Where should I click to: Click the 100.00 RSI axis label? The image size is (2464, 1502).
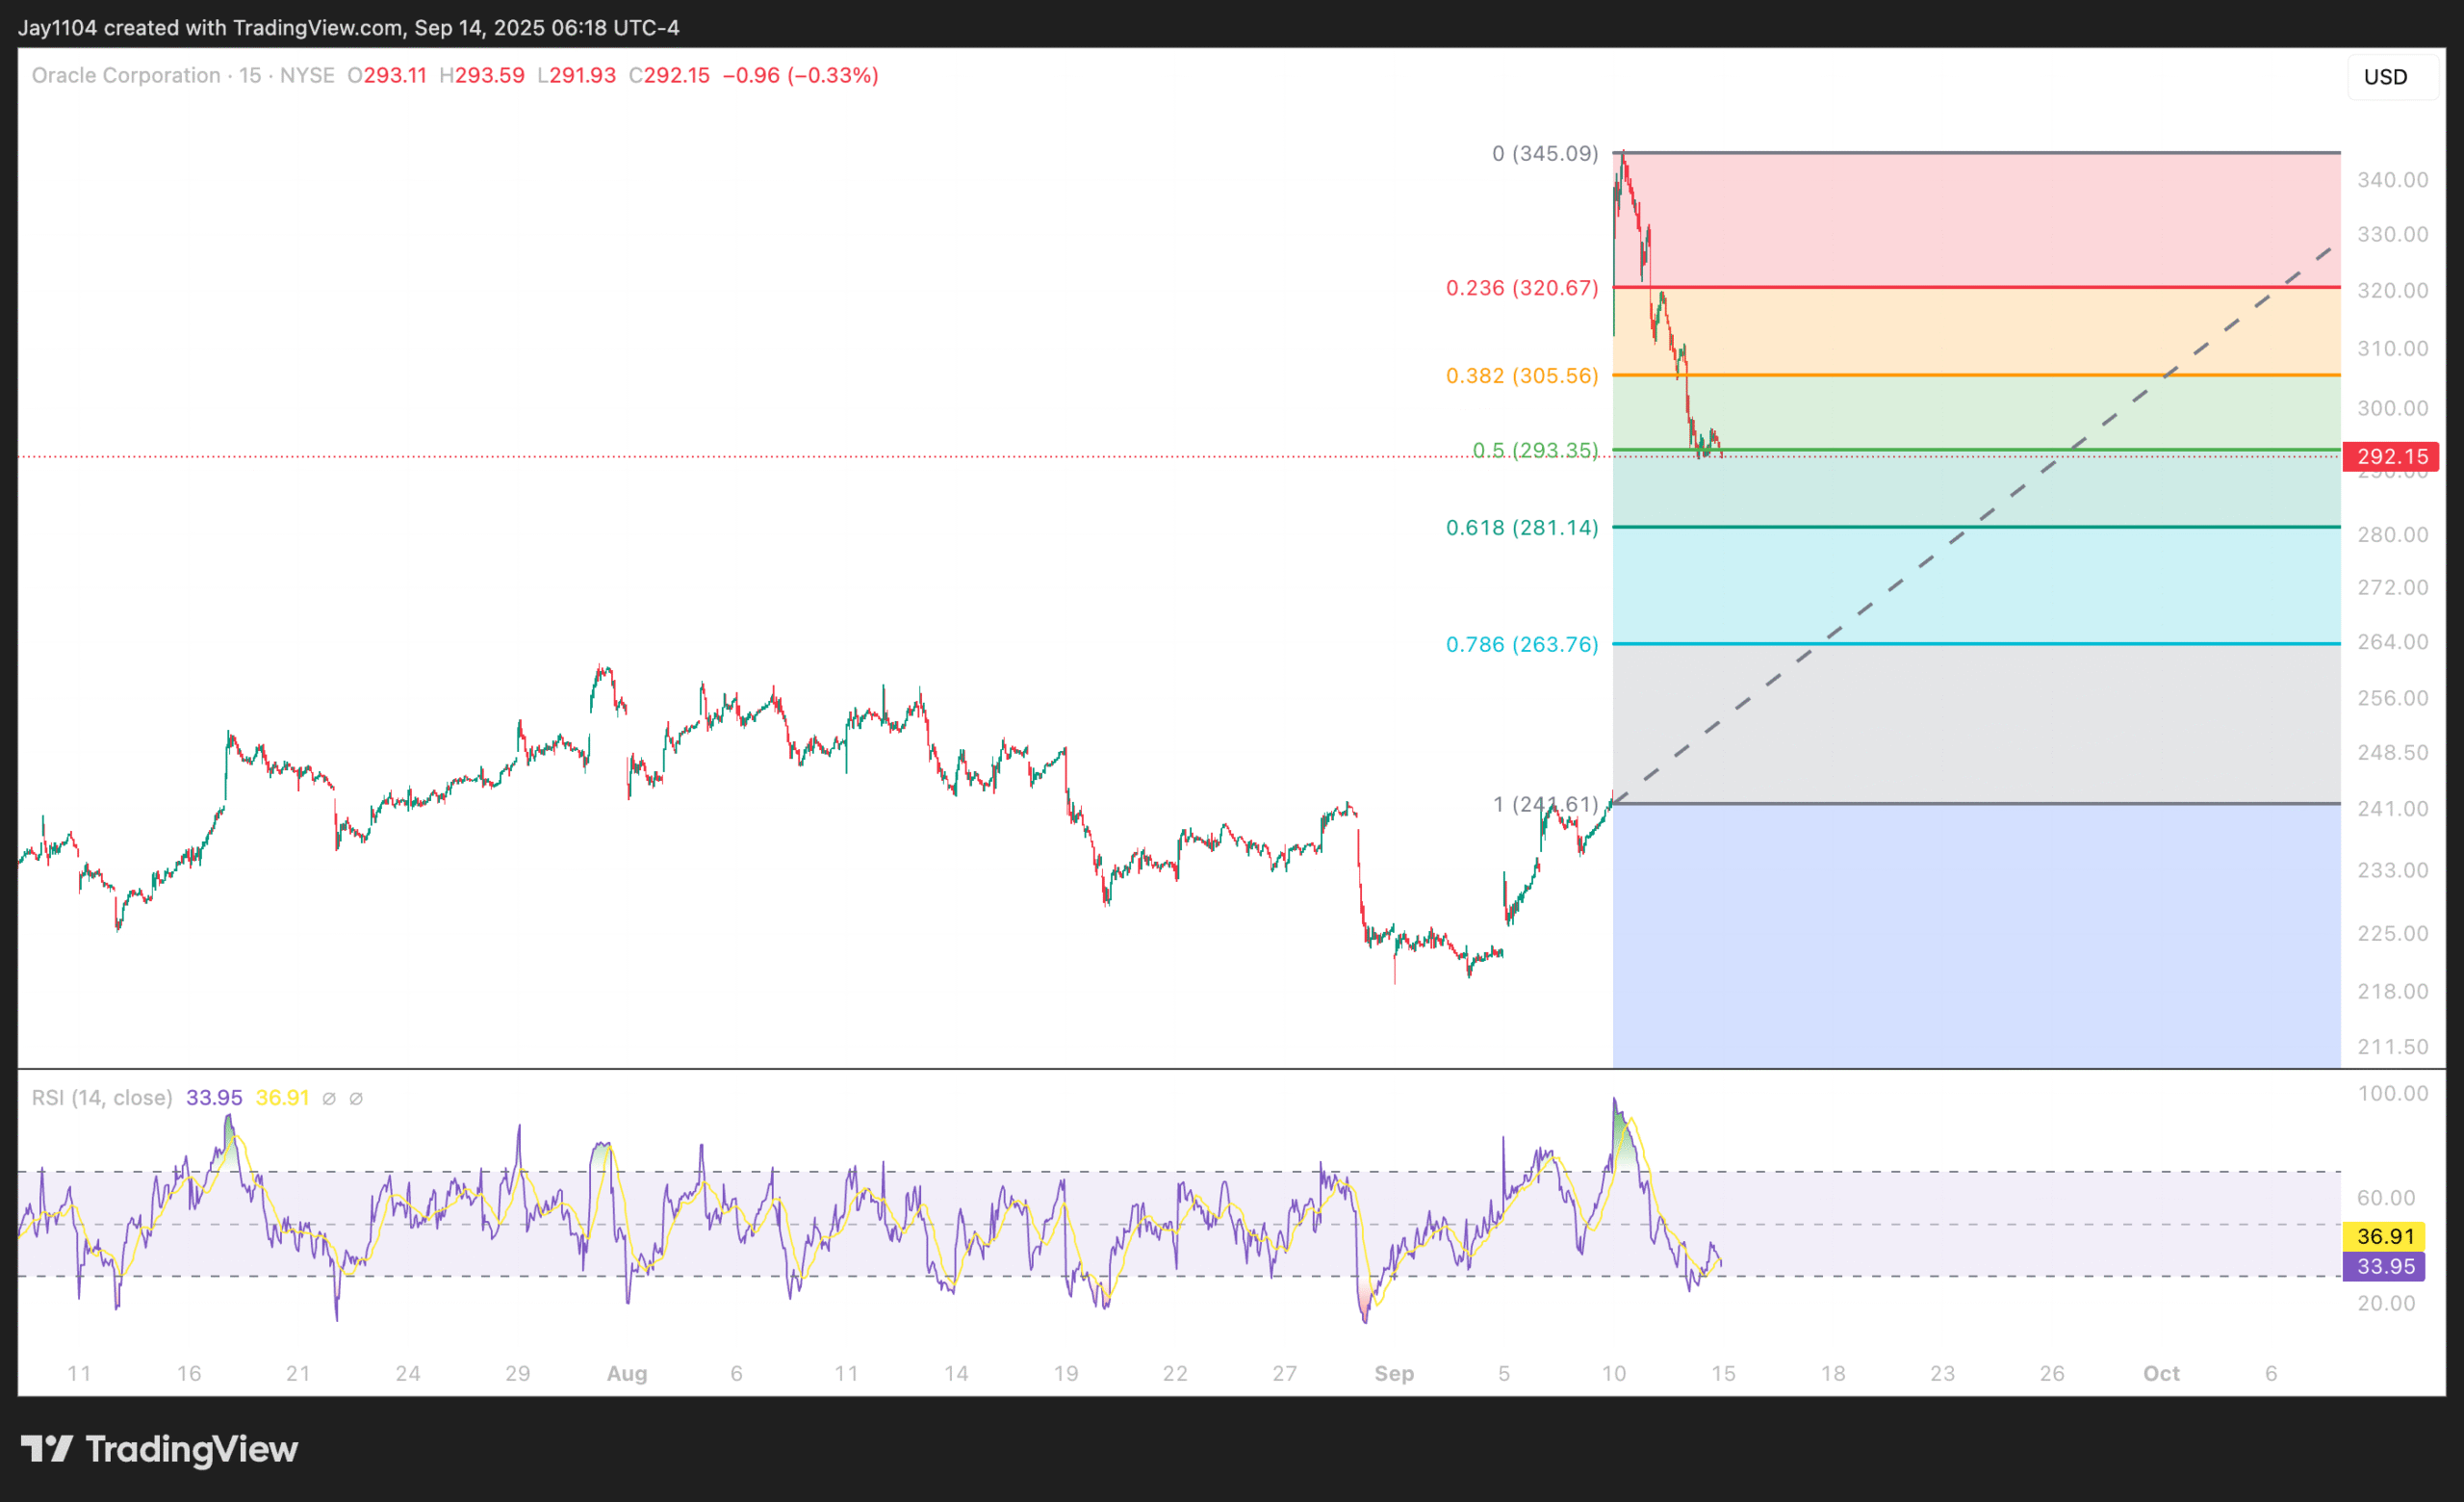2392,1094
